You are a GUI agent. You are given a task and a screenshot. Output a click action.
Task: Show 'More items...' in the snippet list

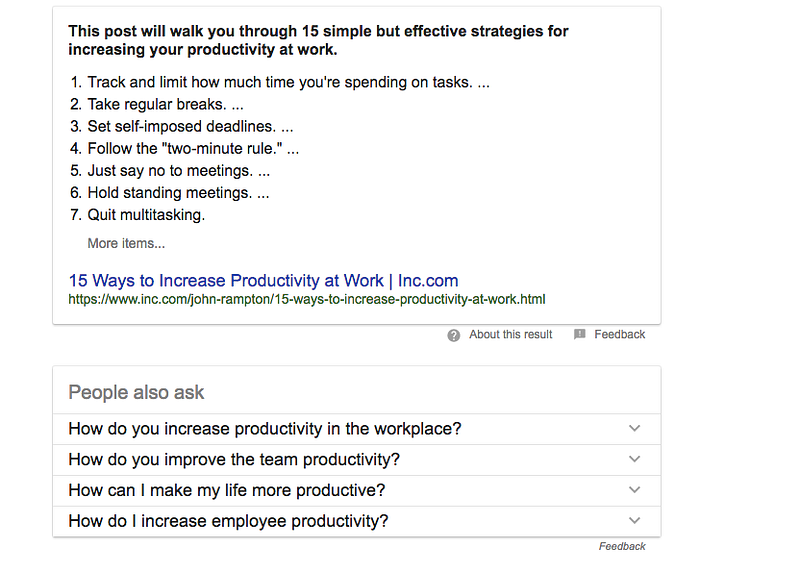pyautogui.click(x=126, y=243)
